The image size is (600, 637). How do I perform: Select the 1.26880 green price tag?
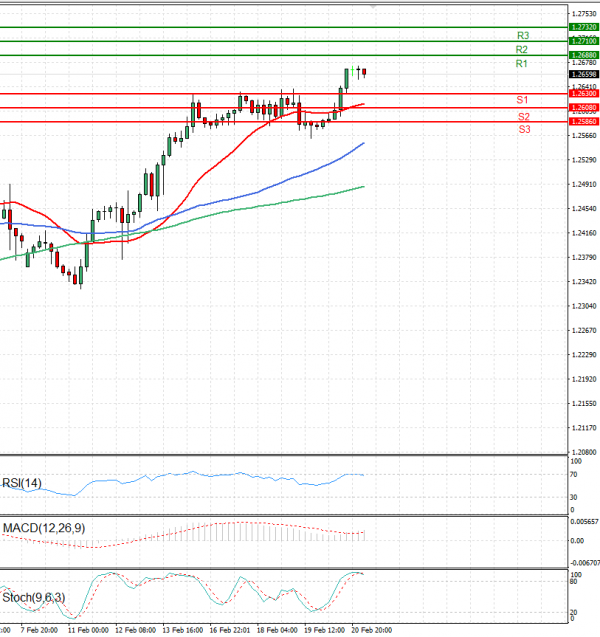[x=584, y=55]
